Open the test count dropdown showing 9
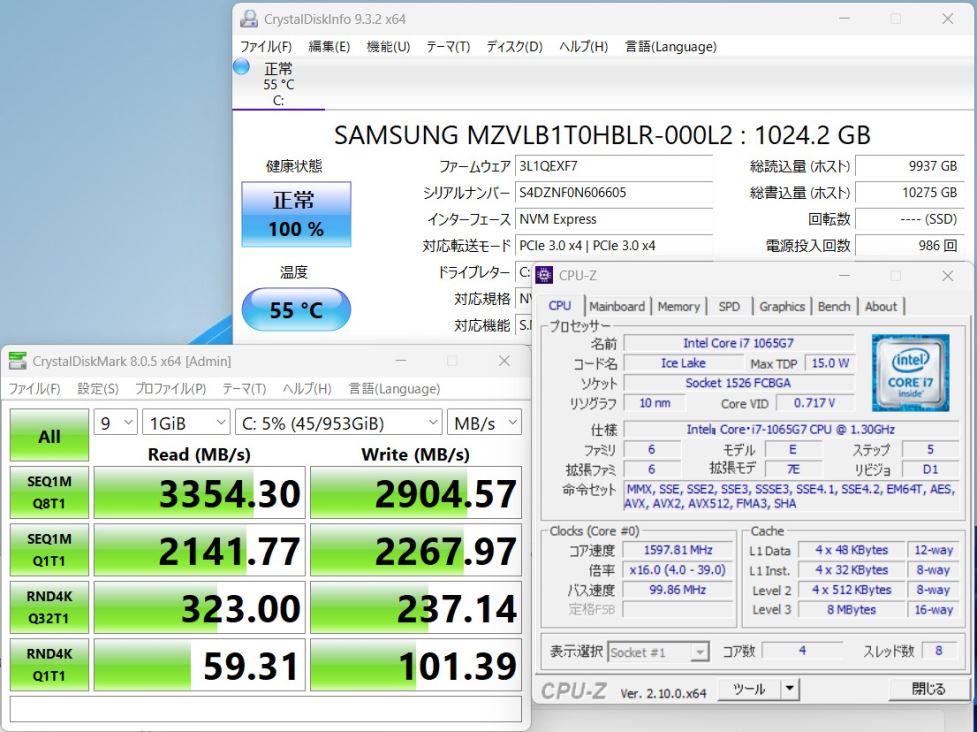The width and height of the screenshot is (977, 732). click(115, 423)
